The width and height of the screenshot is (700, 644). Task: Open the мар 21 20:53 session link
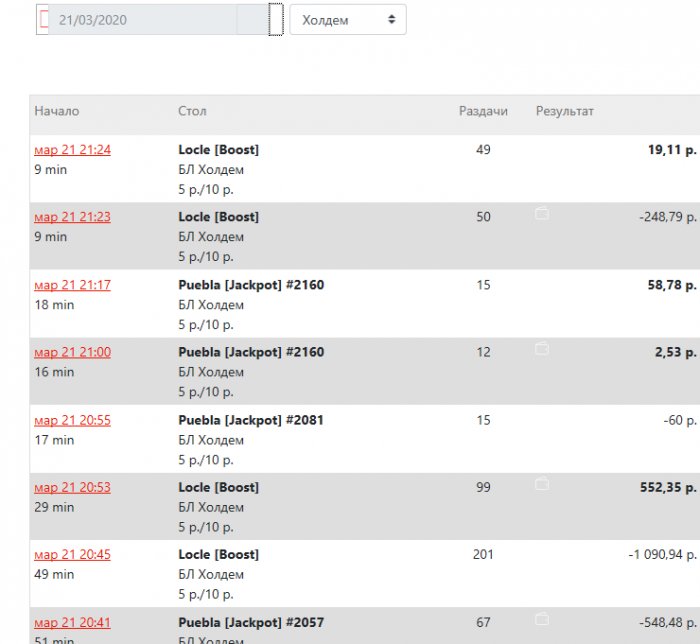coord(72,487)
